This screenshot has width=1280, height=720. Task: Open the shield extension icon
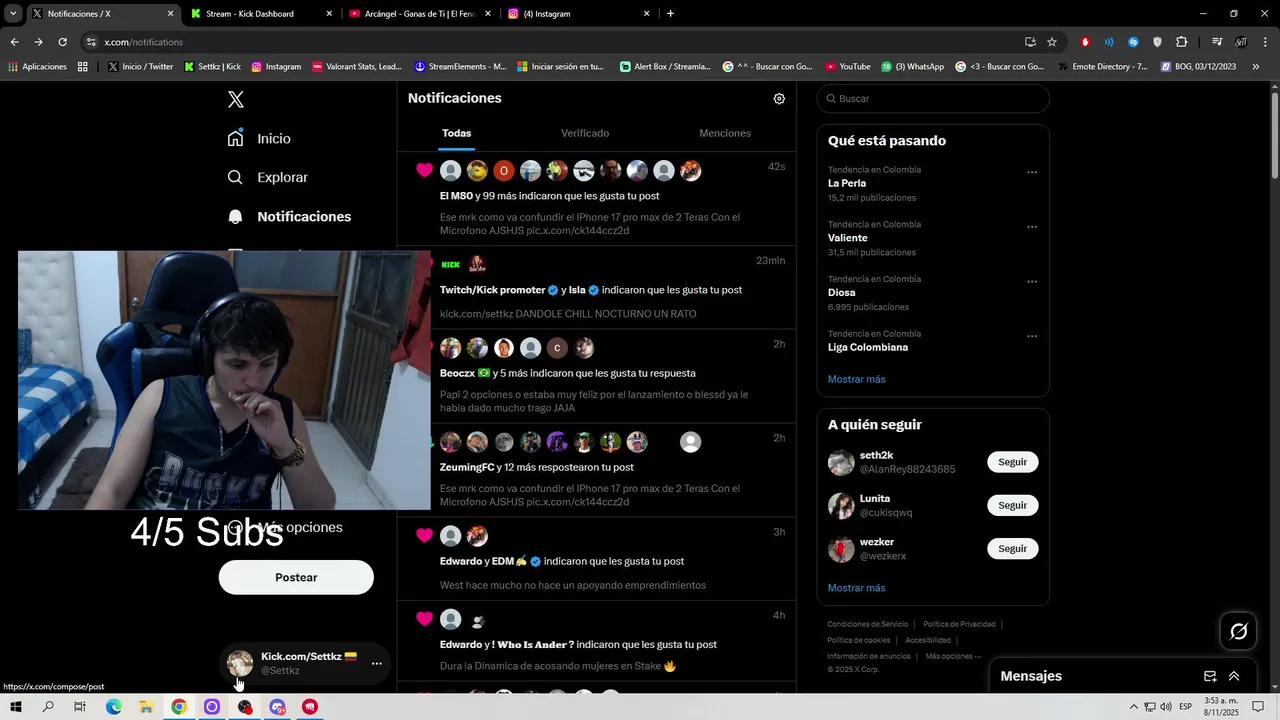pyautogui.click(x=1157, y=42)
